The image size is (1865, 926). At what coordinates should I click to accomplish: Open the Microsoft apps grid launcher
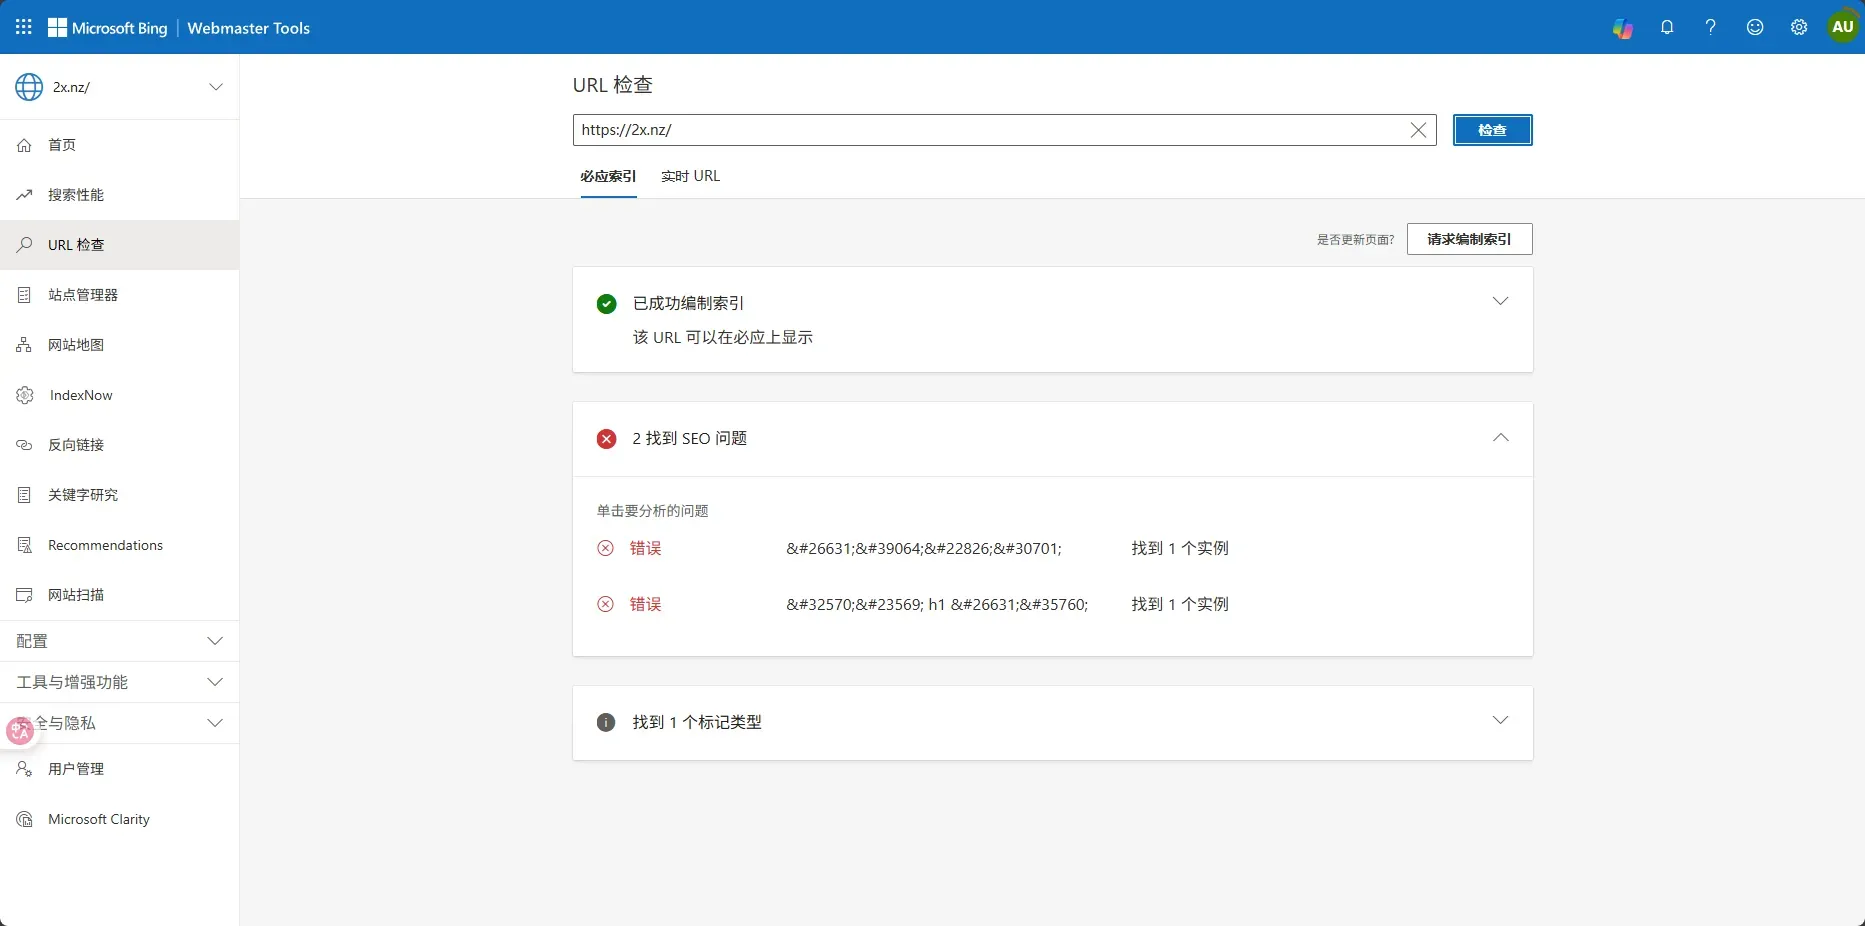pyautogui.click(x=24, y=27)
